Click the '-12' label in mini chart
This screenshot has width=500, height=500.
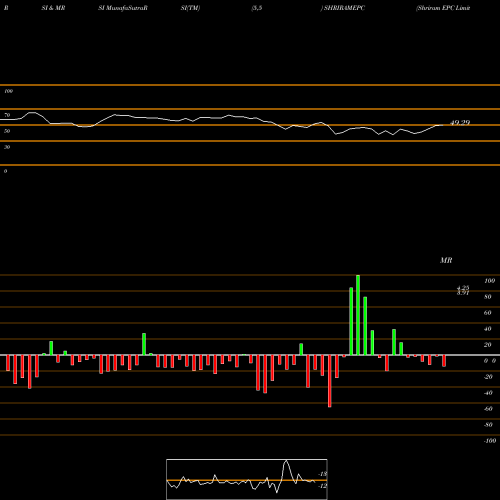pos(322,486)
